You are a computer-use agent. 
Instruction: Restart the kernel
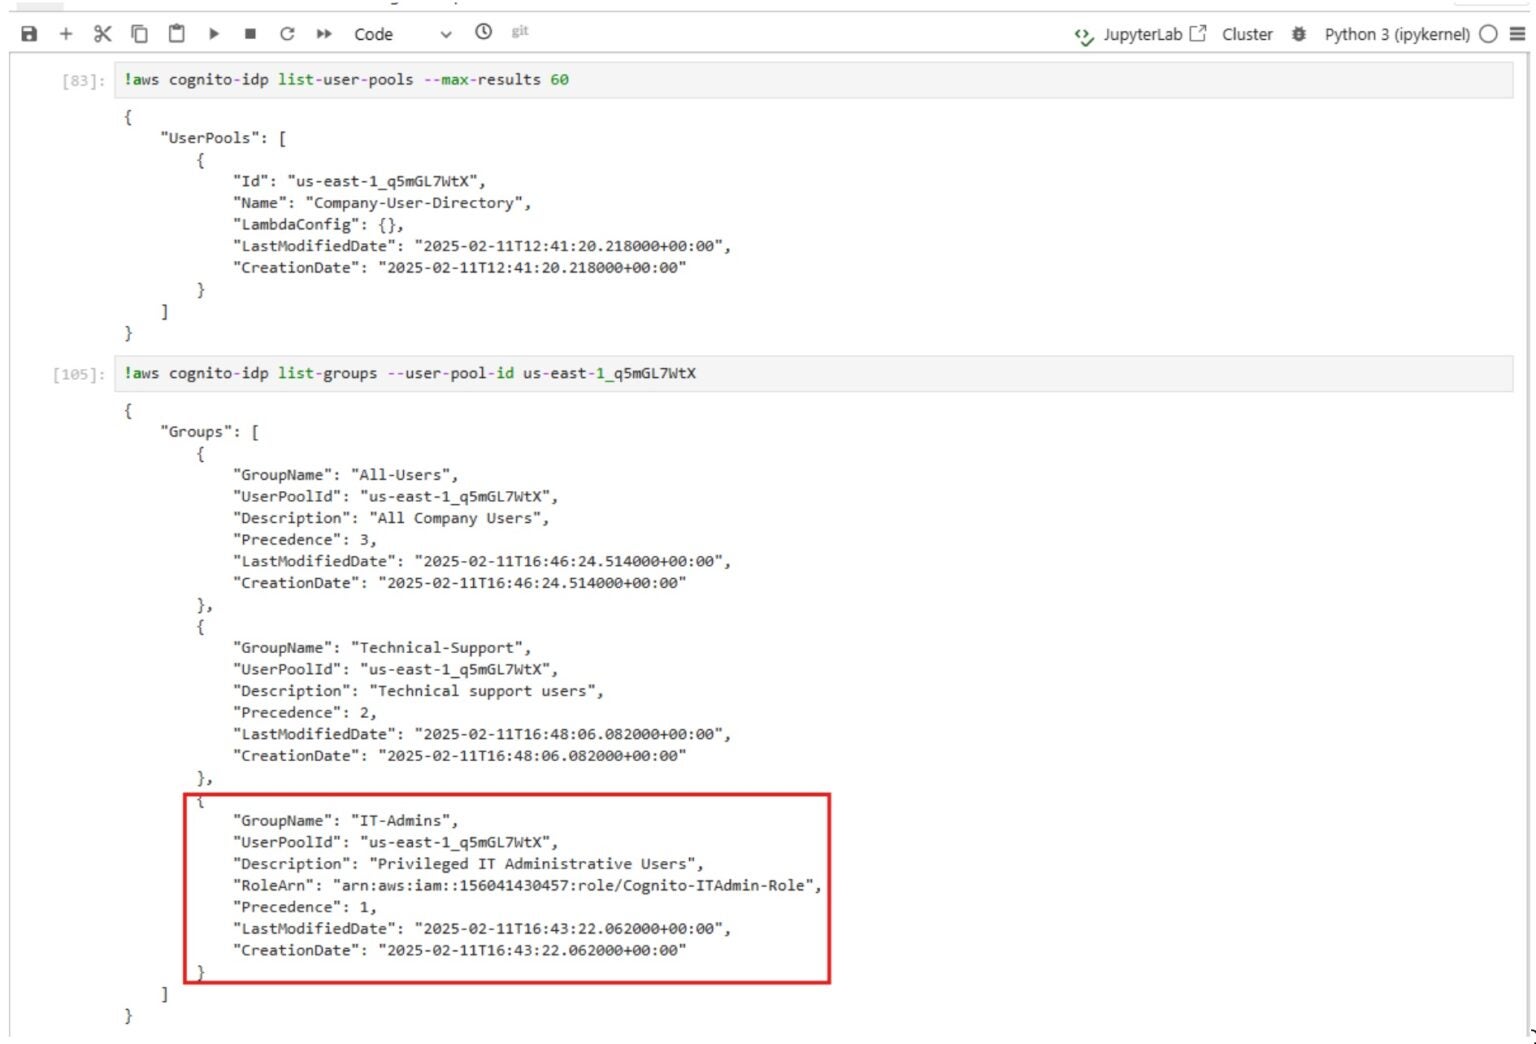[x=287, y=34]
